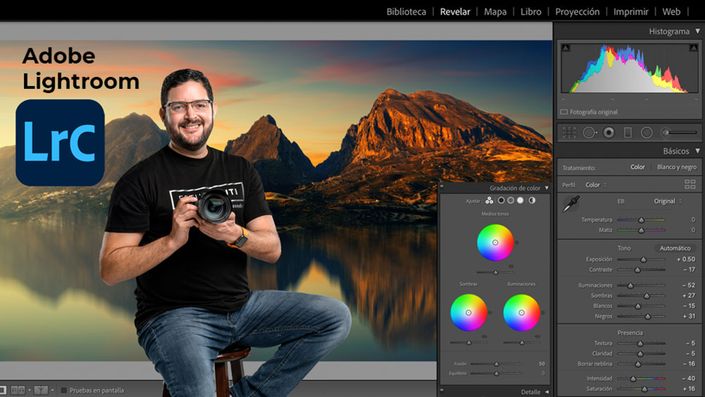Expand the Detalle panel
The width and height of the screenshot is (705, 397).
tap(547, 392)
